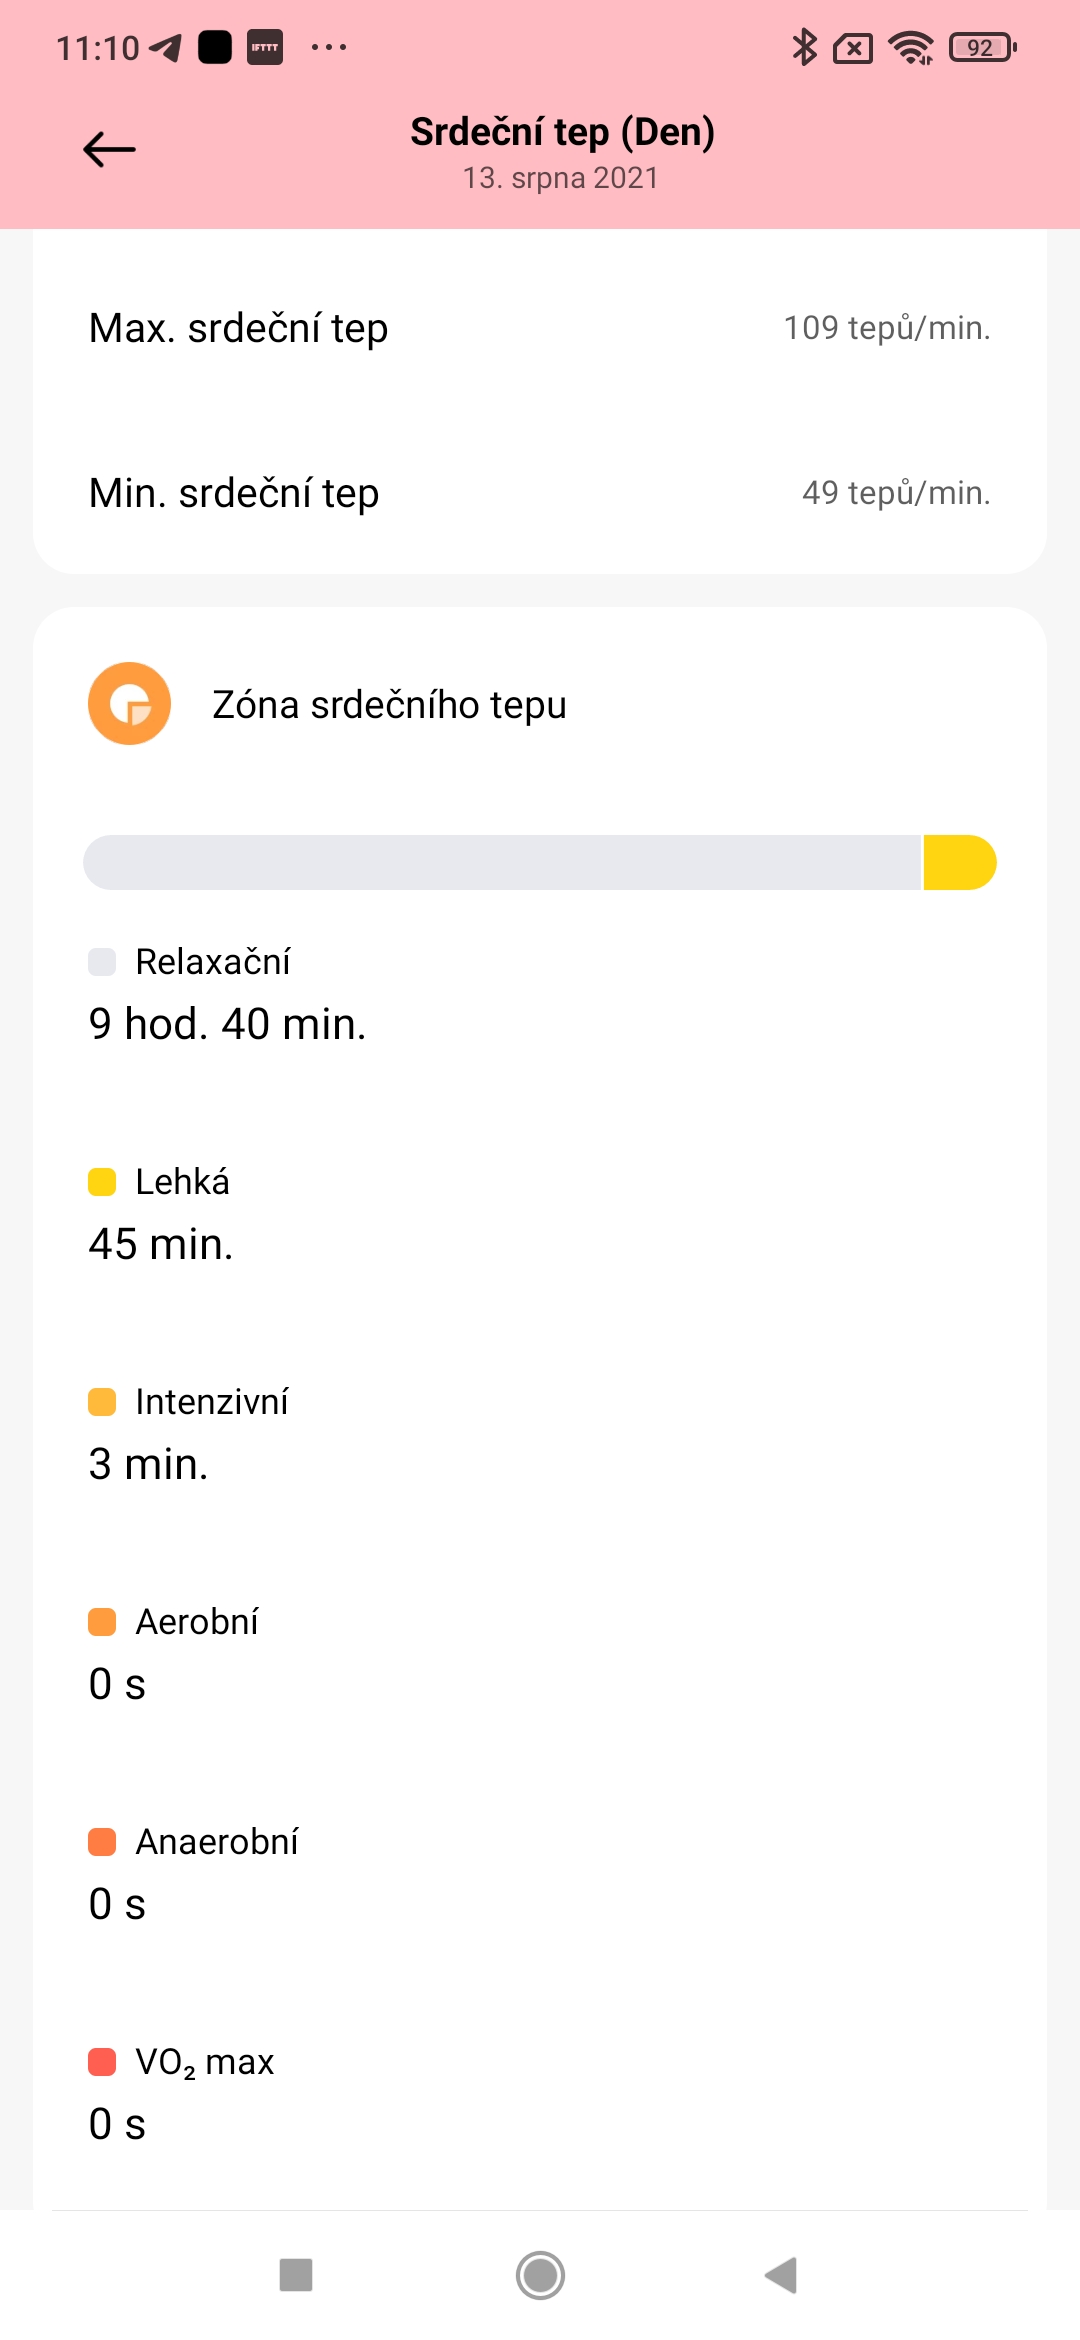This screenshot has height=2340, width=1080.
Task: Open the Max. srdeční tep row
Action: point(540,328)
